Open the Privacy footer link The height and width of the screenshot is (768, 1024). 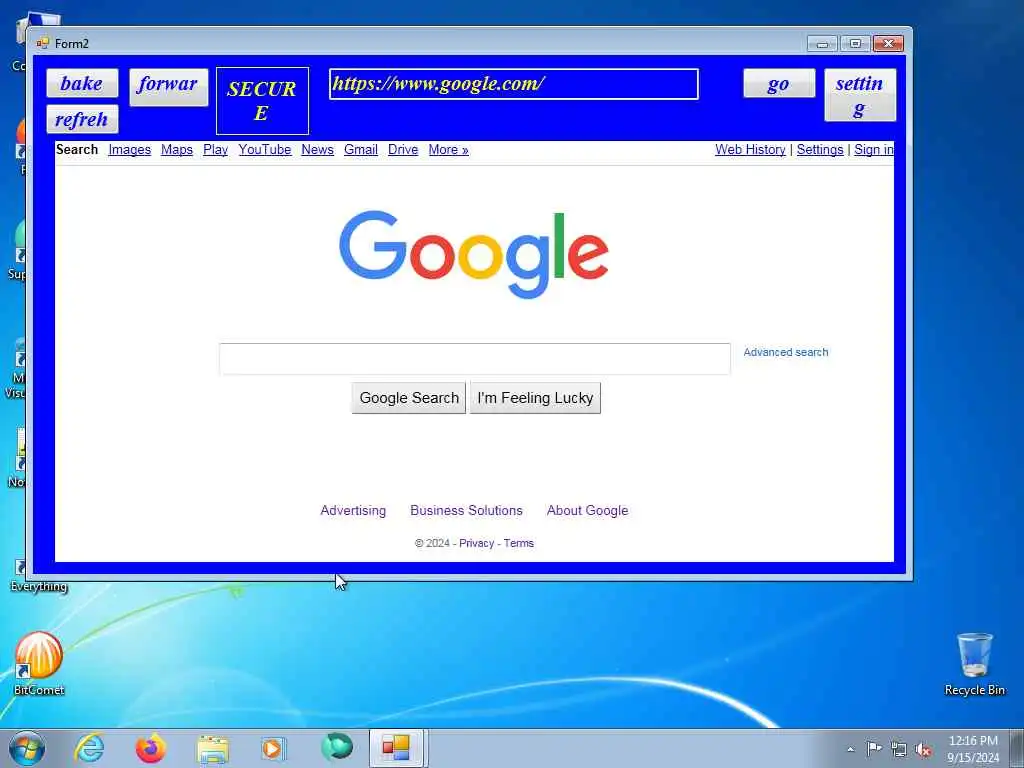click(477, 543)
